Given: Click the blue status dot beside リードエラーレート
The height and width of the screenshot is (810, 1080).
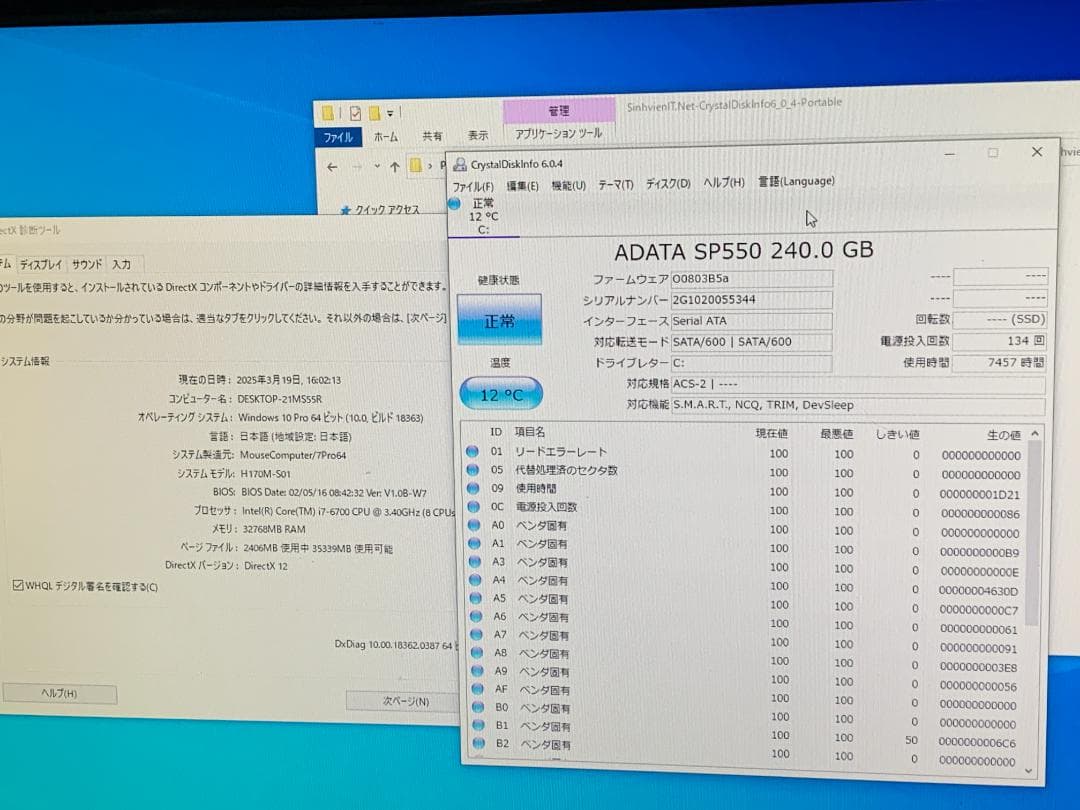Looking at the screenshot, I should [x=471, y=451].
